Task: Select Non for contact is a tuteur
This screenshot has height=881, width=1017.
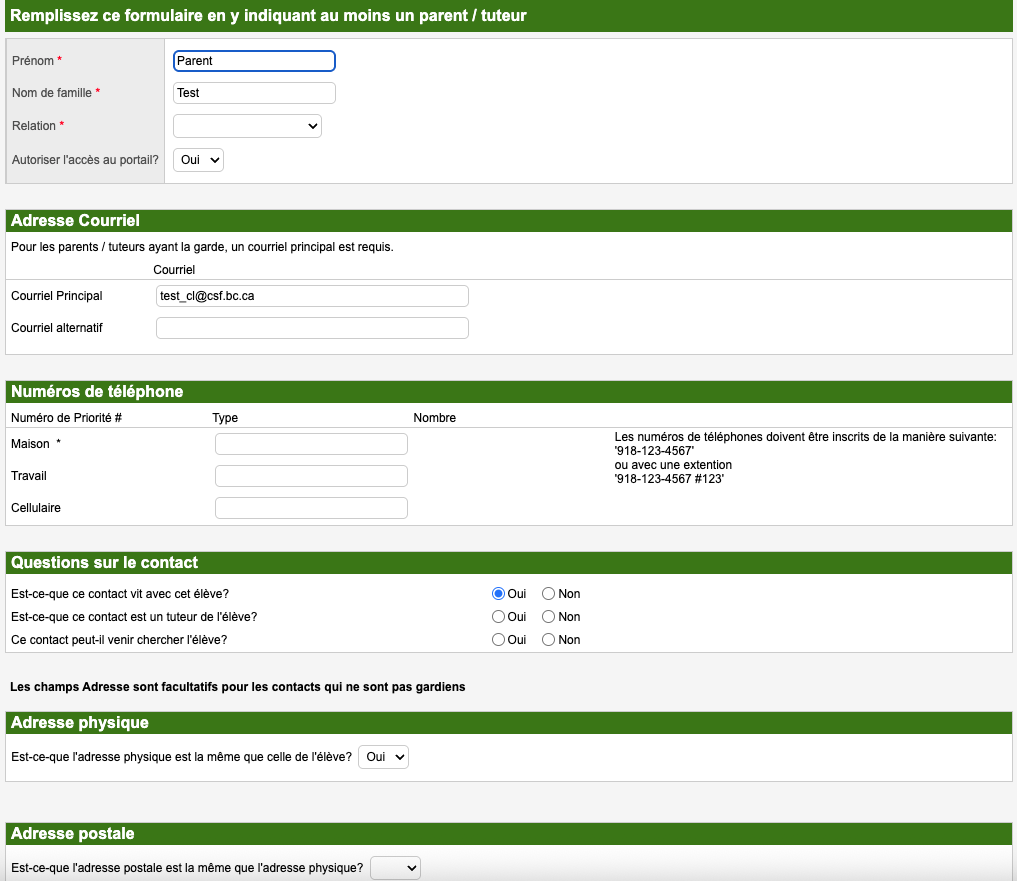Action: (x=548, y=617)
